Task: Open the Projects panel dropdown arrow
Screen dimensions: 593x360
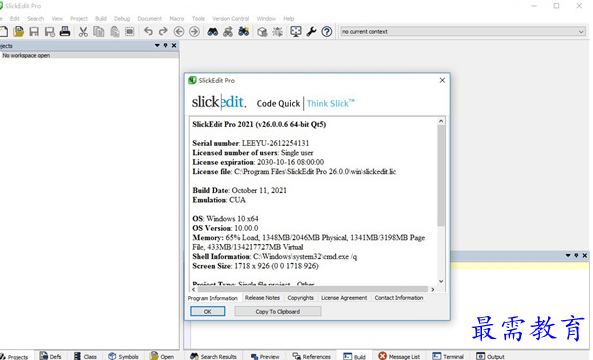Action: (157, 45)
